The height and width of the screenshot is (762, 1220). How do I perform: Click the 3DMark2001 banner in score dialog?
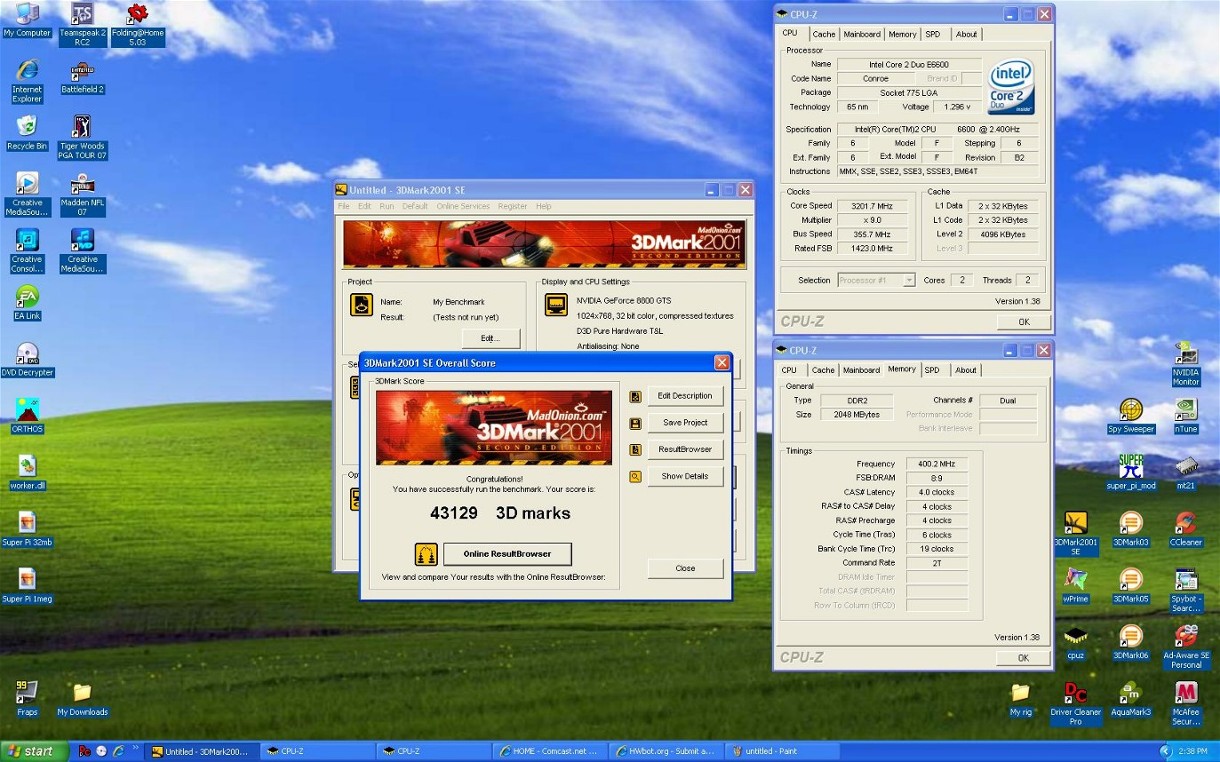[494, 428]
